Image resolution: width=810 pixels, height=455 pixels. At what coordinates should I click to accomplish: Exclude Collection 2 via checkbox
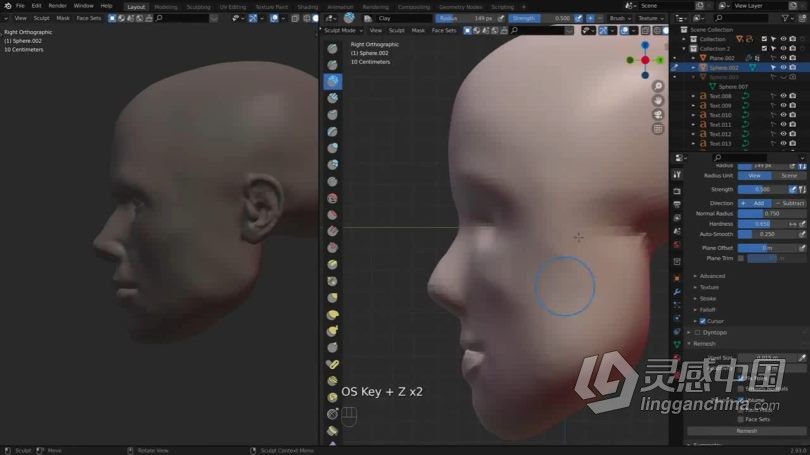point(764,49)
